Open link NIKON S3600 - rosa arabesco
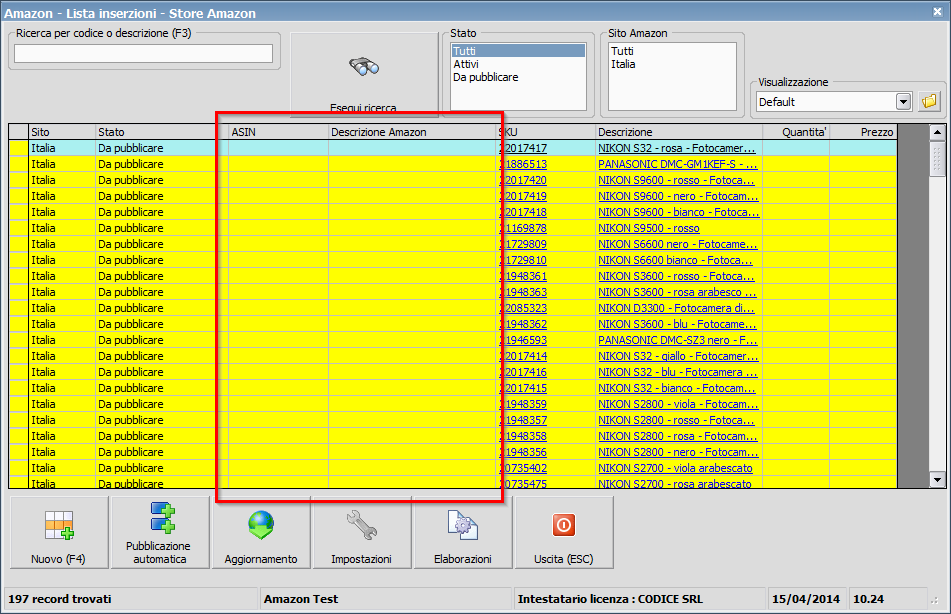951x614 pixels. tap(677, 292)
